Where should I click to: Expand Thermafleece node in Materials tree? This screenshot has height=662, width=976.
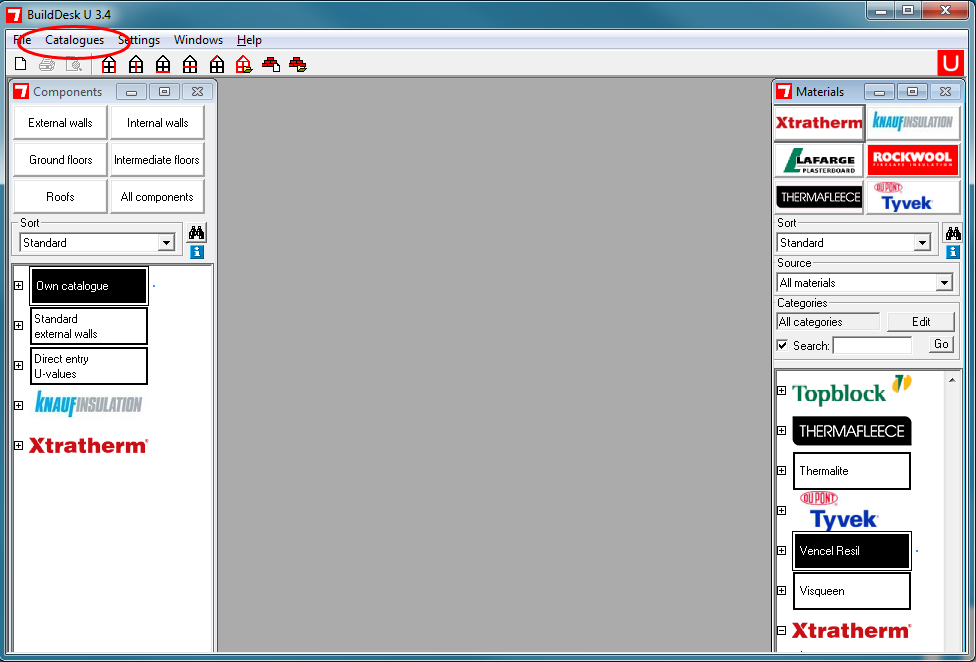pos(782,431)
